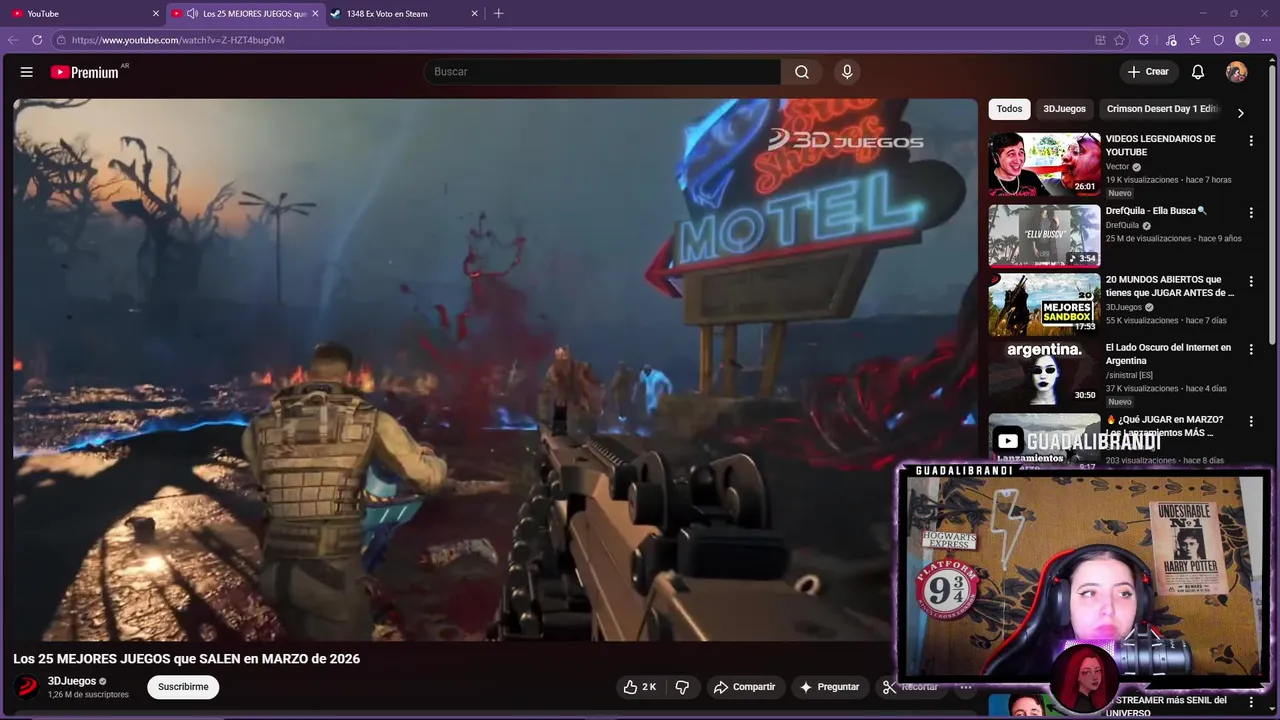The height and width of the screenshot is (720, 1280).
Task: Open browser media control music icon
Action: tap(1171, 40)
